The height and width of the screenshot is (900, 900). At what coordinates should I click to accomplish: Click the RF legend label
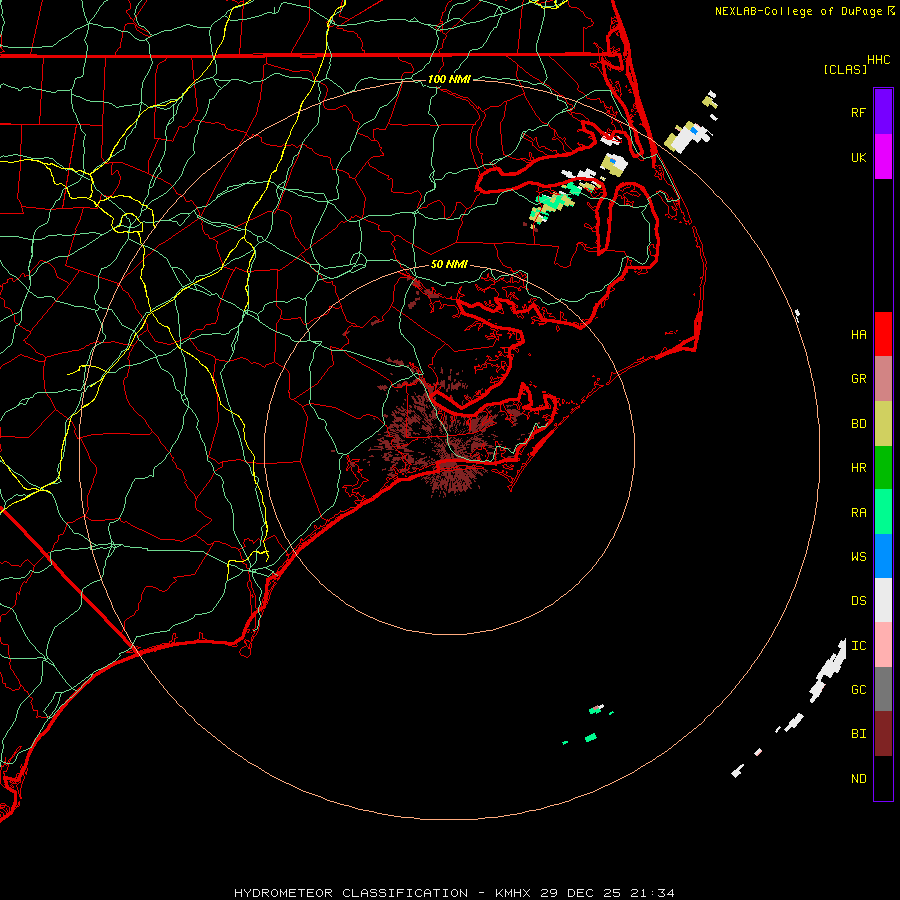pos(858,112)
